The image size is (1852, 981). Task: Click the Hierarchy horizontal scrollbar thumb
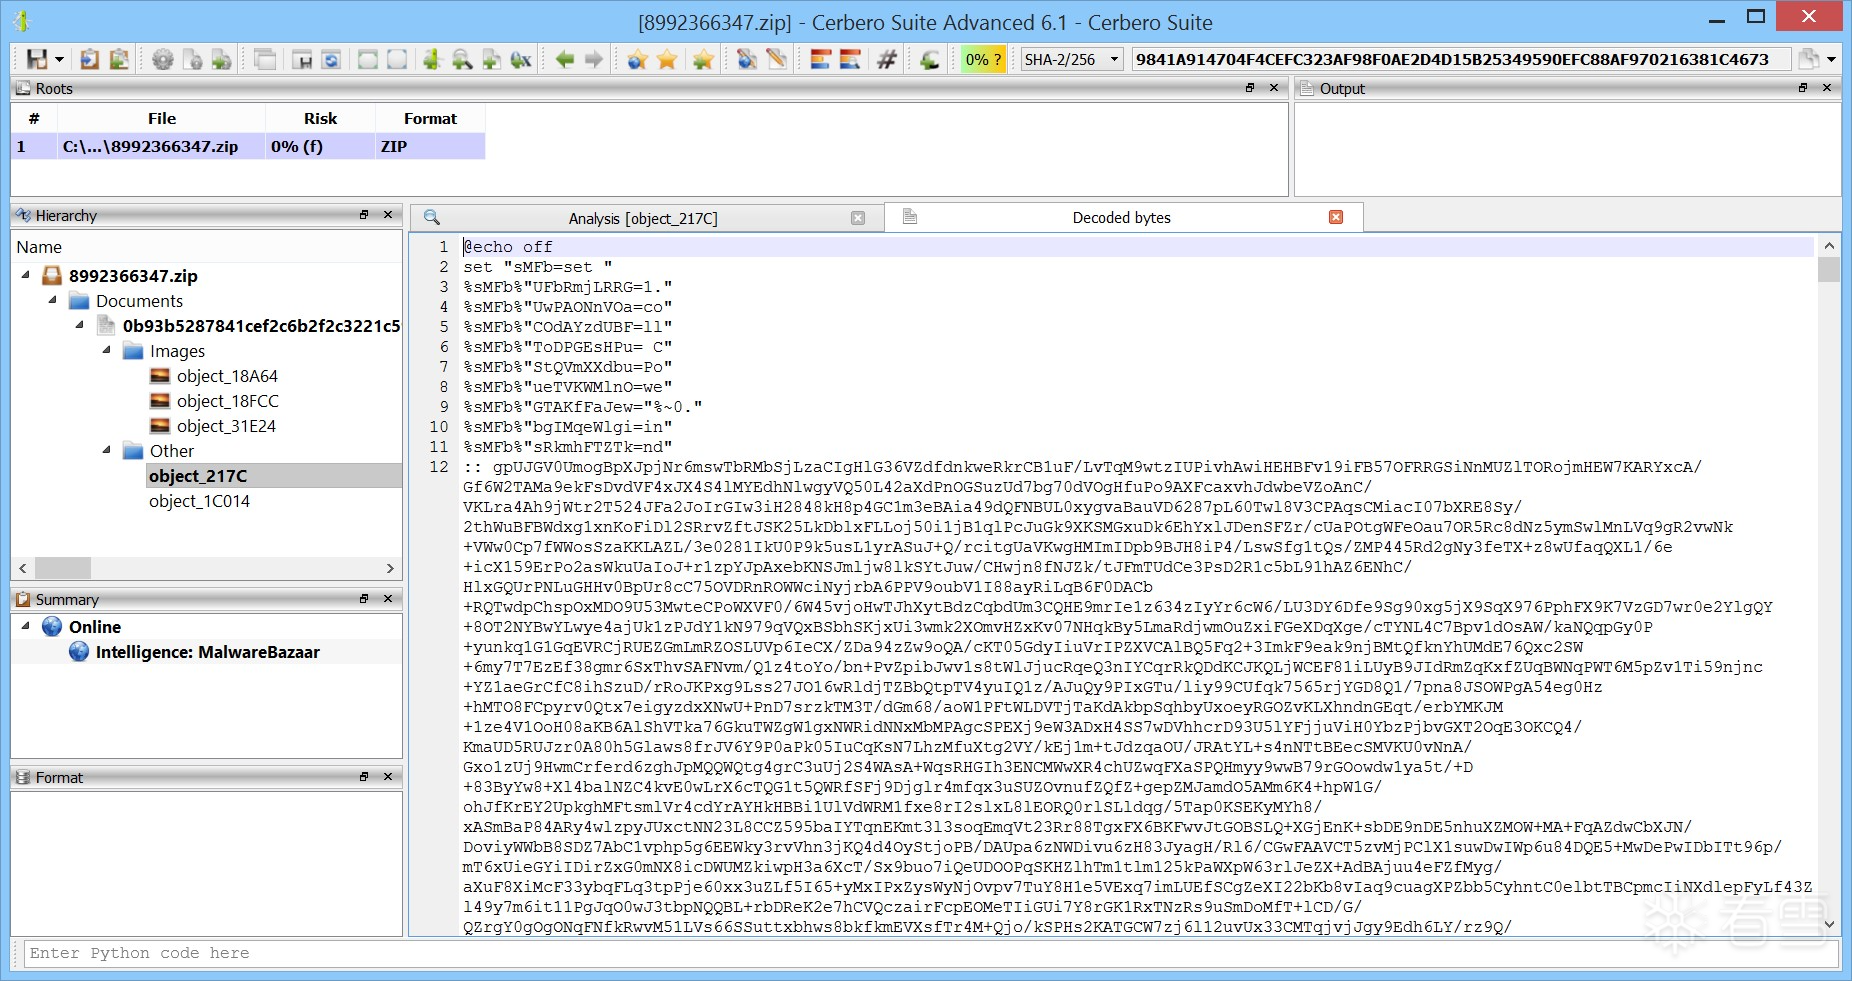coord(62,568)
